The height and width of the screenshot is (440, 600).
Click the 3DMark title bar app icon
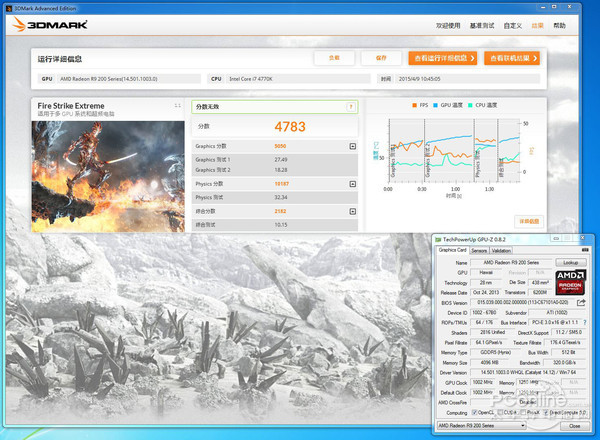(9, 8)
